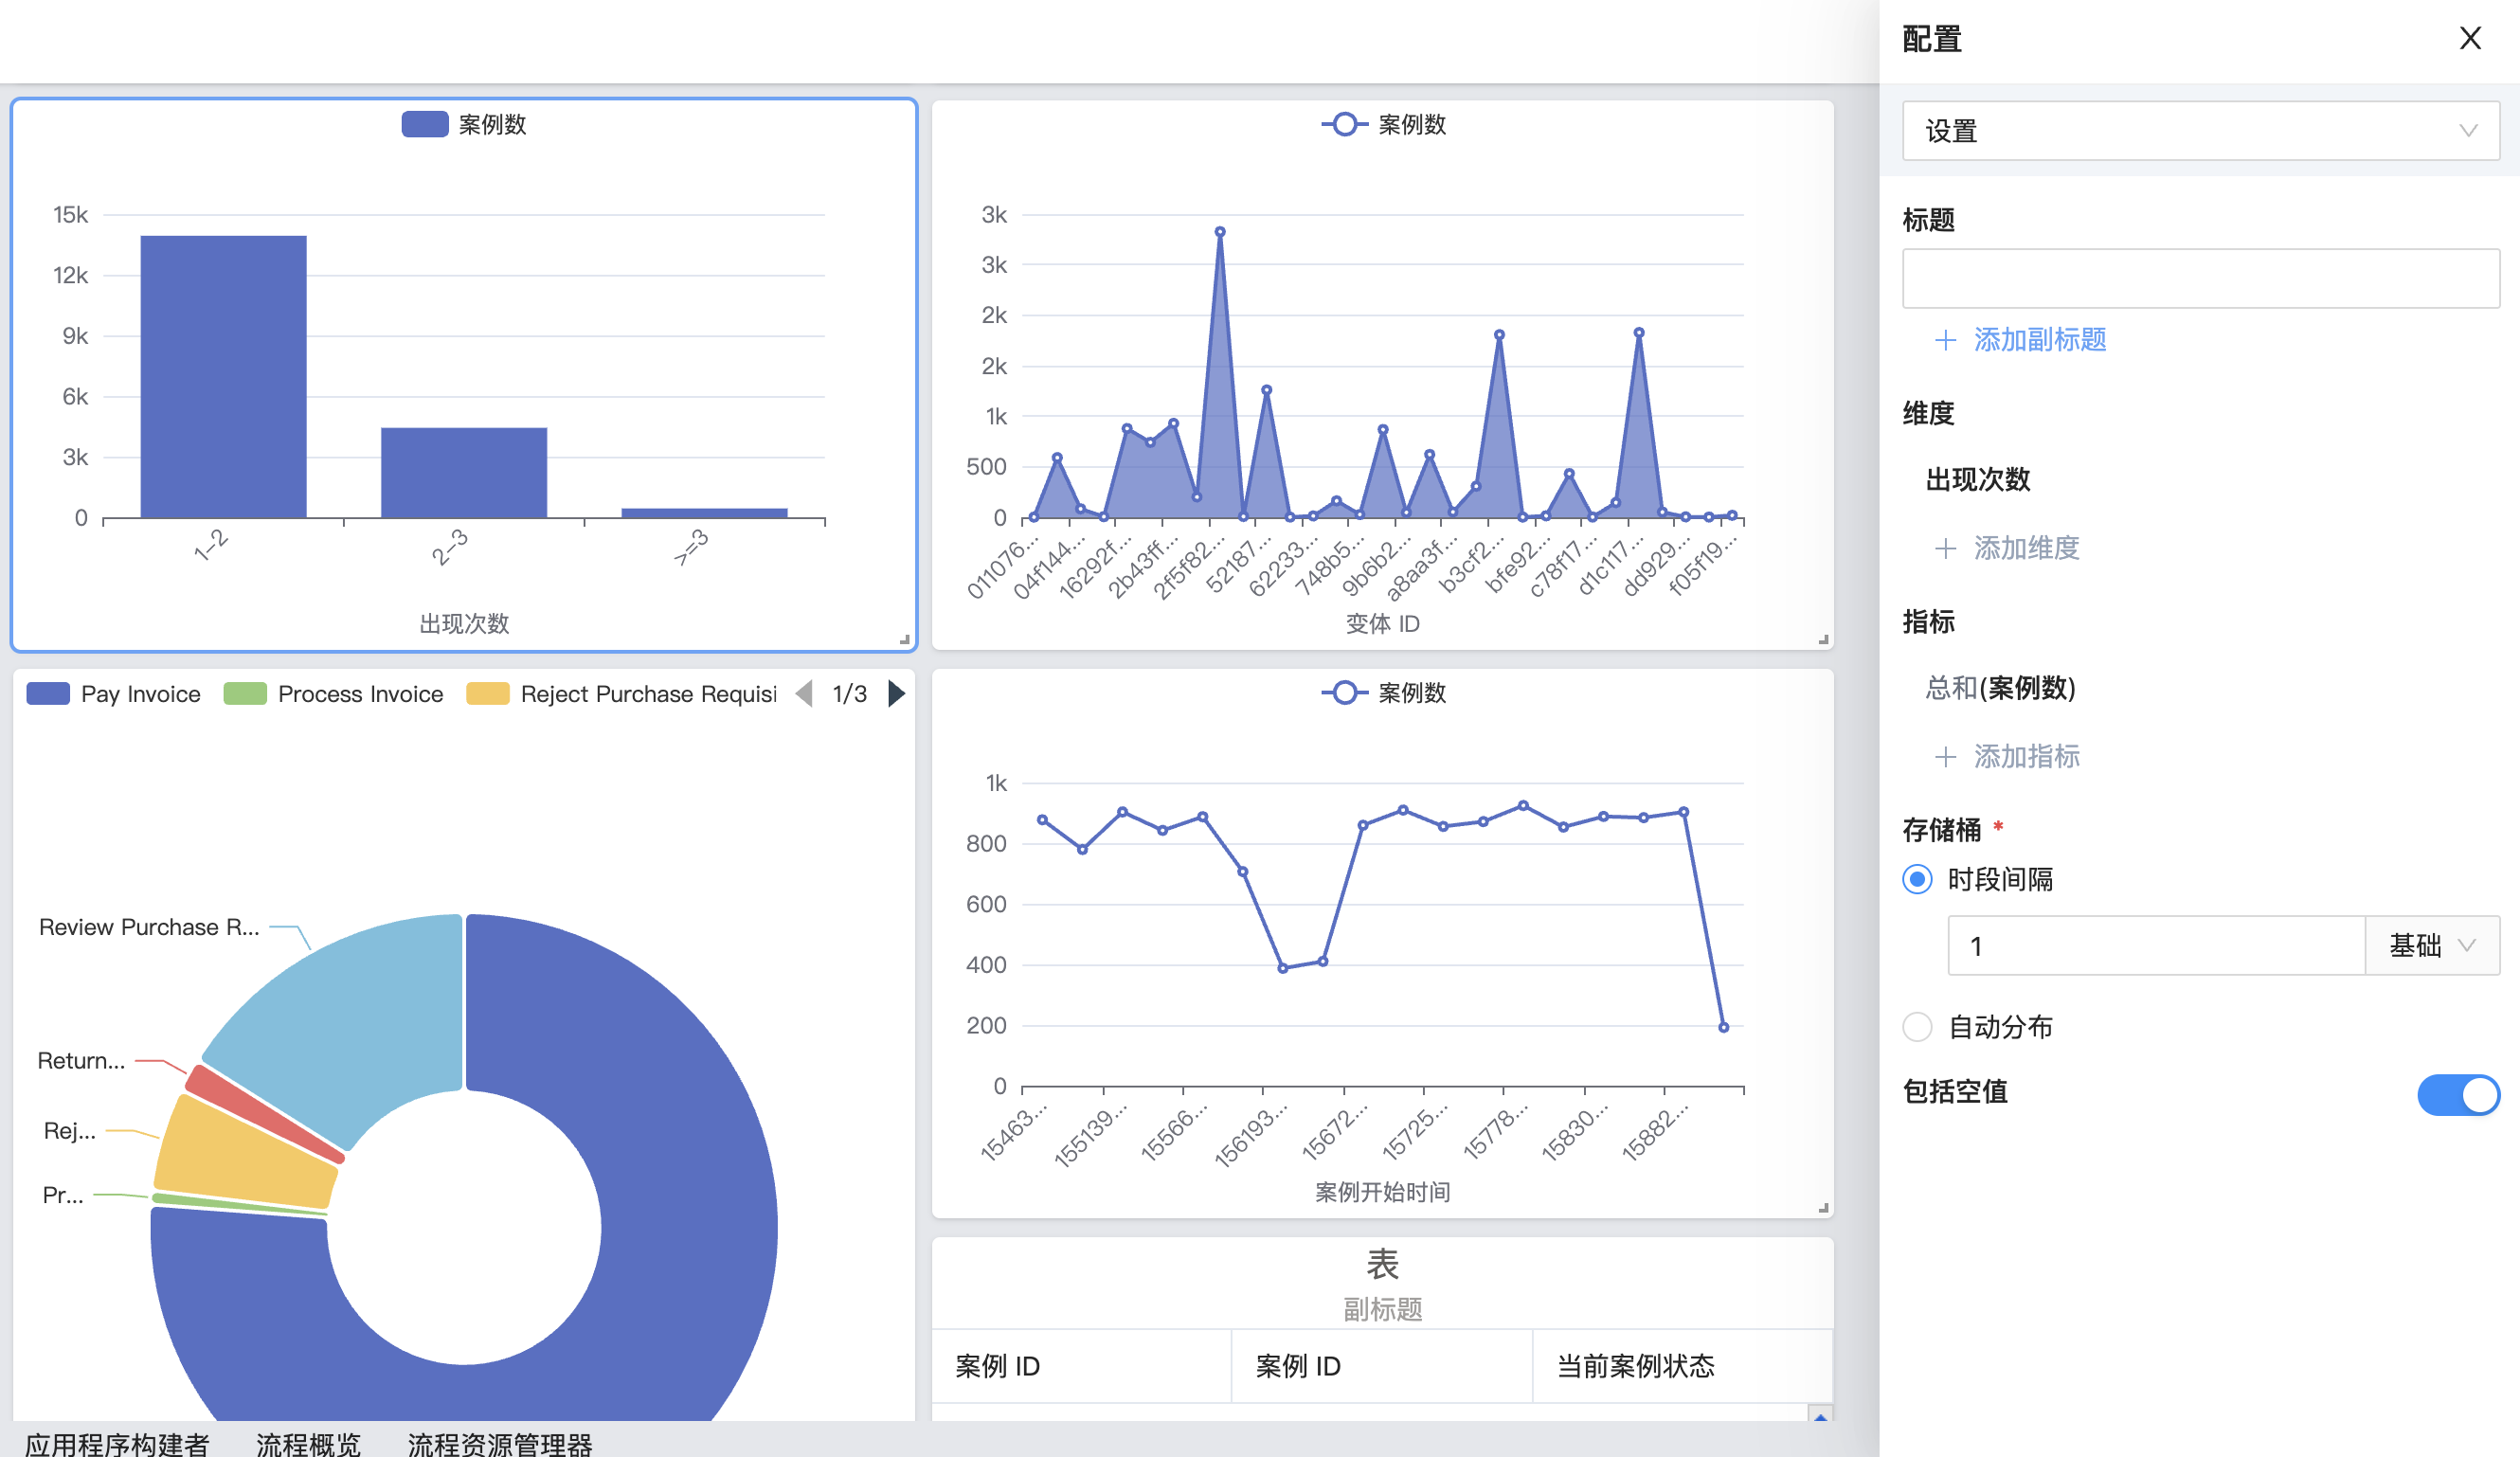The image size is (2520, 1457).
Task: Click the 出现次数 dimension item
Action: click(x=1977, y=480)
